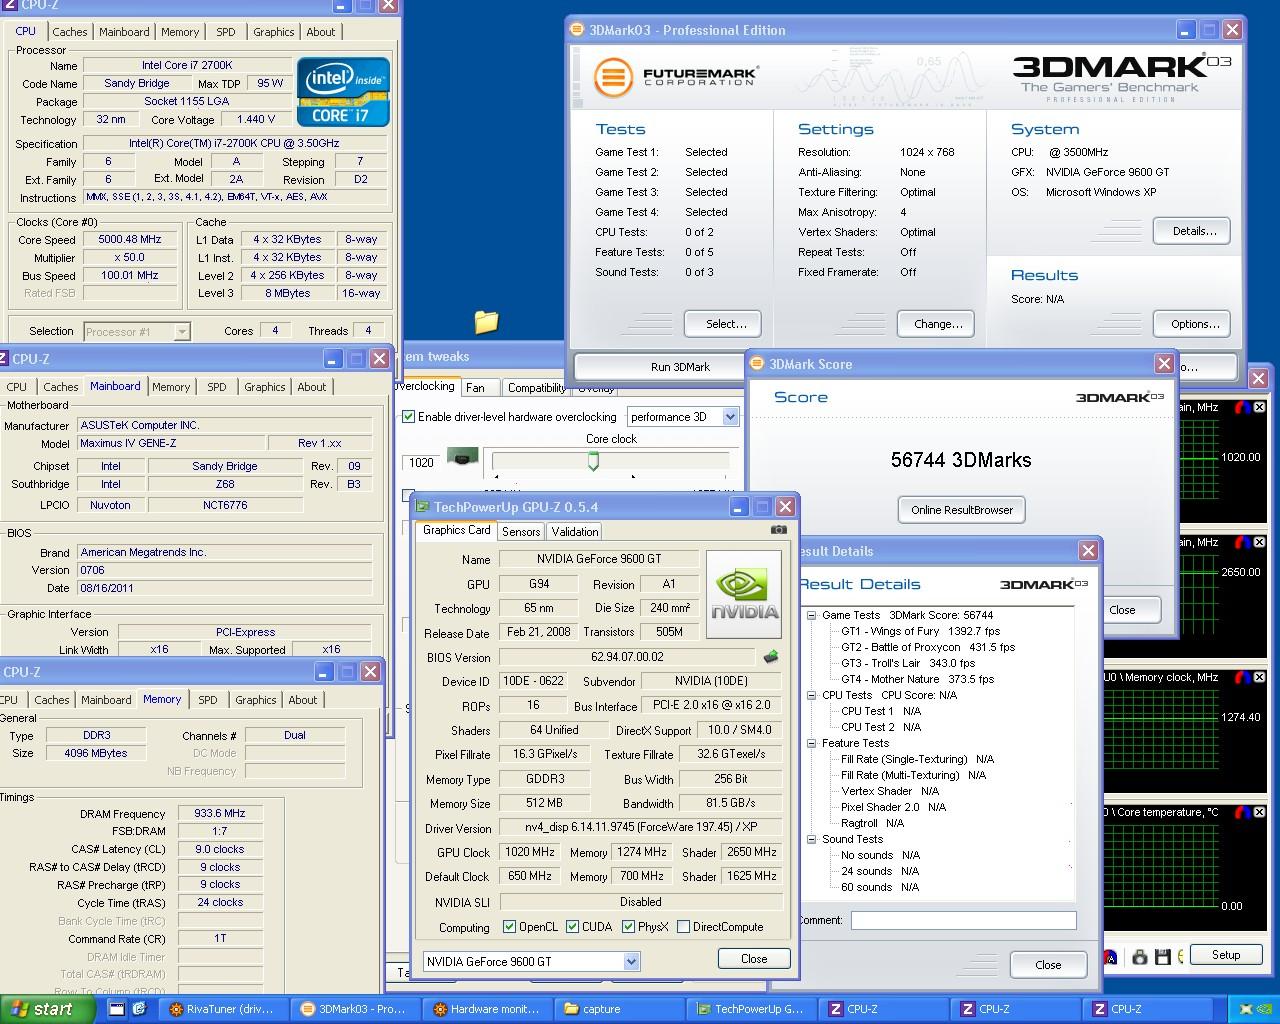The height and width of the screenshot is (1024, 1280).
Task: Open the performance 3D dropdown
Action: click(x=730, y=417)
